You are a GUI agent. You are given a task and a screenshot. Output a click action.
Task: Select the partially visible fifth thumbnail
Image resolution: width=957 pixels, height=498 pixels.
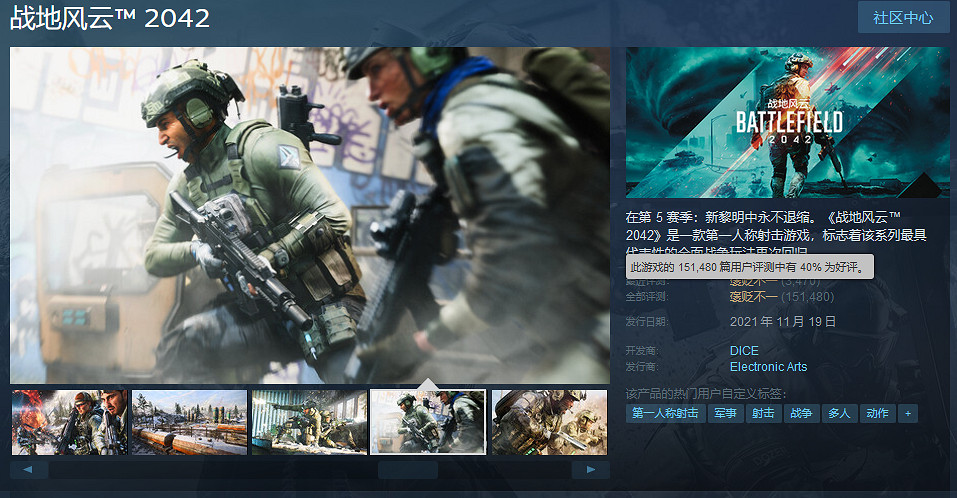pyautogui.click(x=549, y=422)
